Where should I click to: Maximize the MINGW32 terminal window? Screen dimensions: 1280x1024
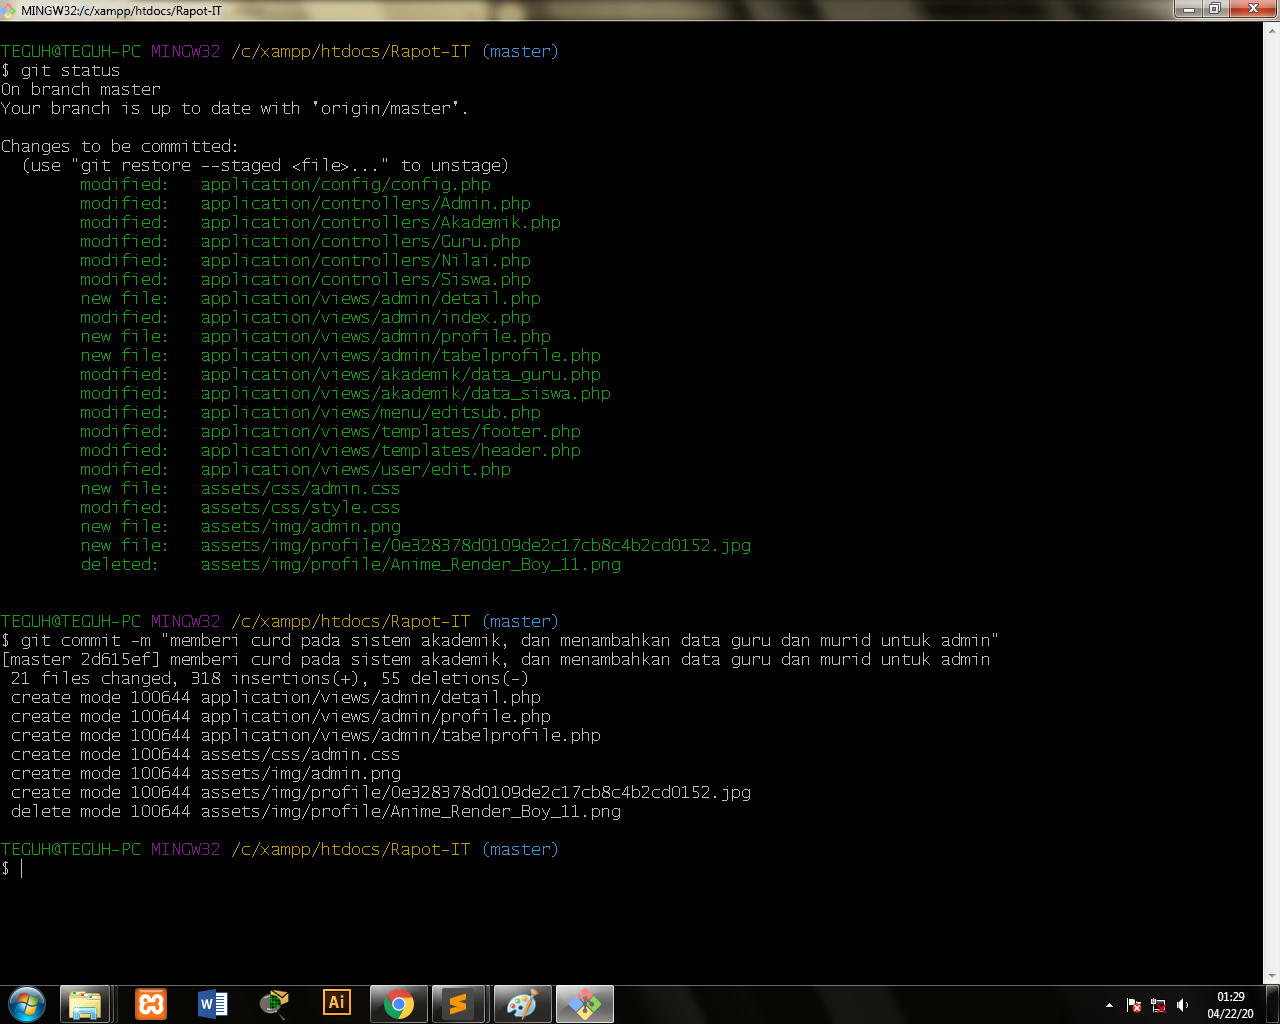point(1215,9)
